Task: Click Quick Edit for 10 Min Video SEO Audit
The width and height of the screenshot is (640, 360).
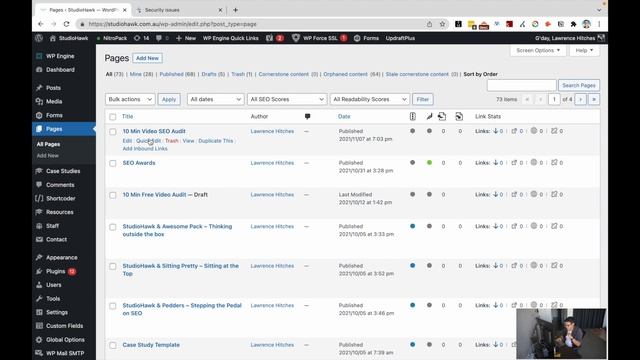Action: pos(149,141)
